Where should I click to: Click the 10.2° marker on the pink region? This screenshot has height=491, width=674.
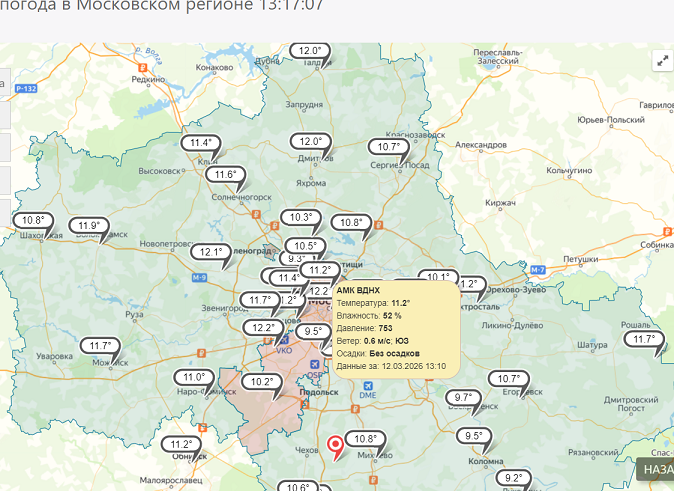pos(262,382)
